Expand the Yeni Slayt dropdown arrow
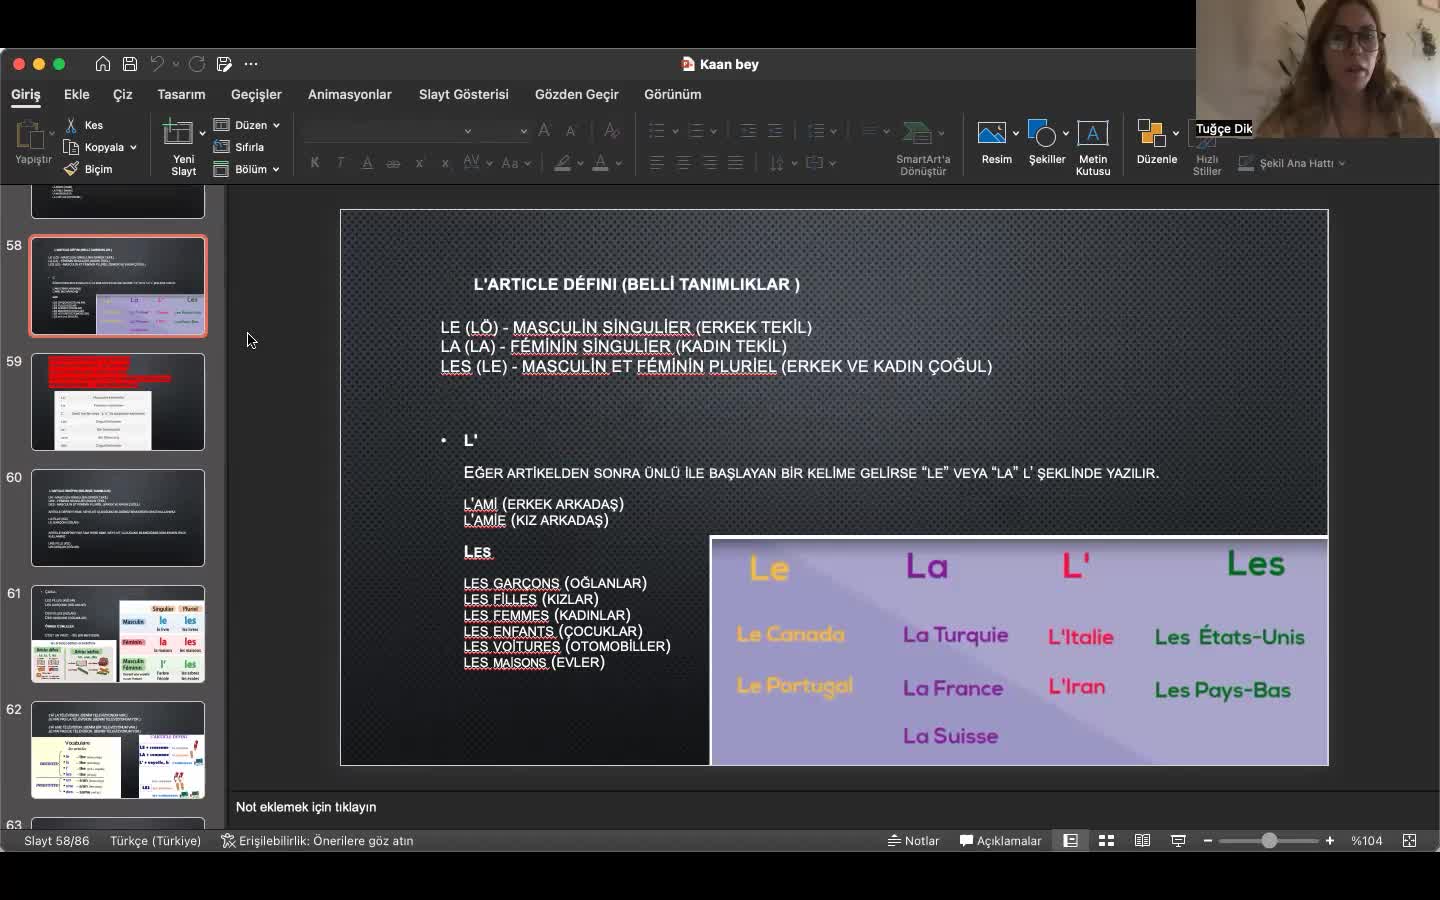The image size is (1440, 900). tap(202, 132)
